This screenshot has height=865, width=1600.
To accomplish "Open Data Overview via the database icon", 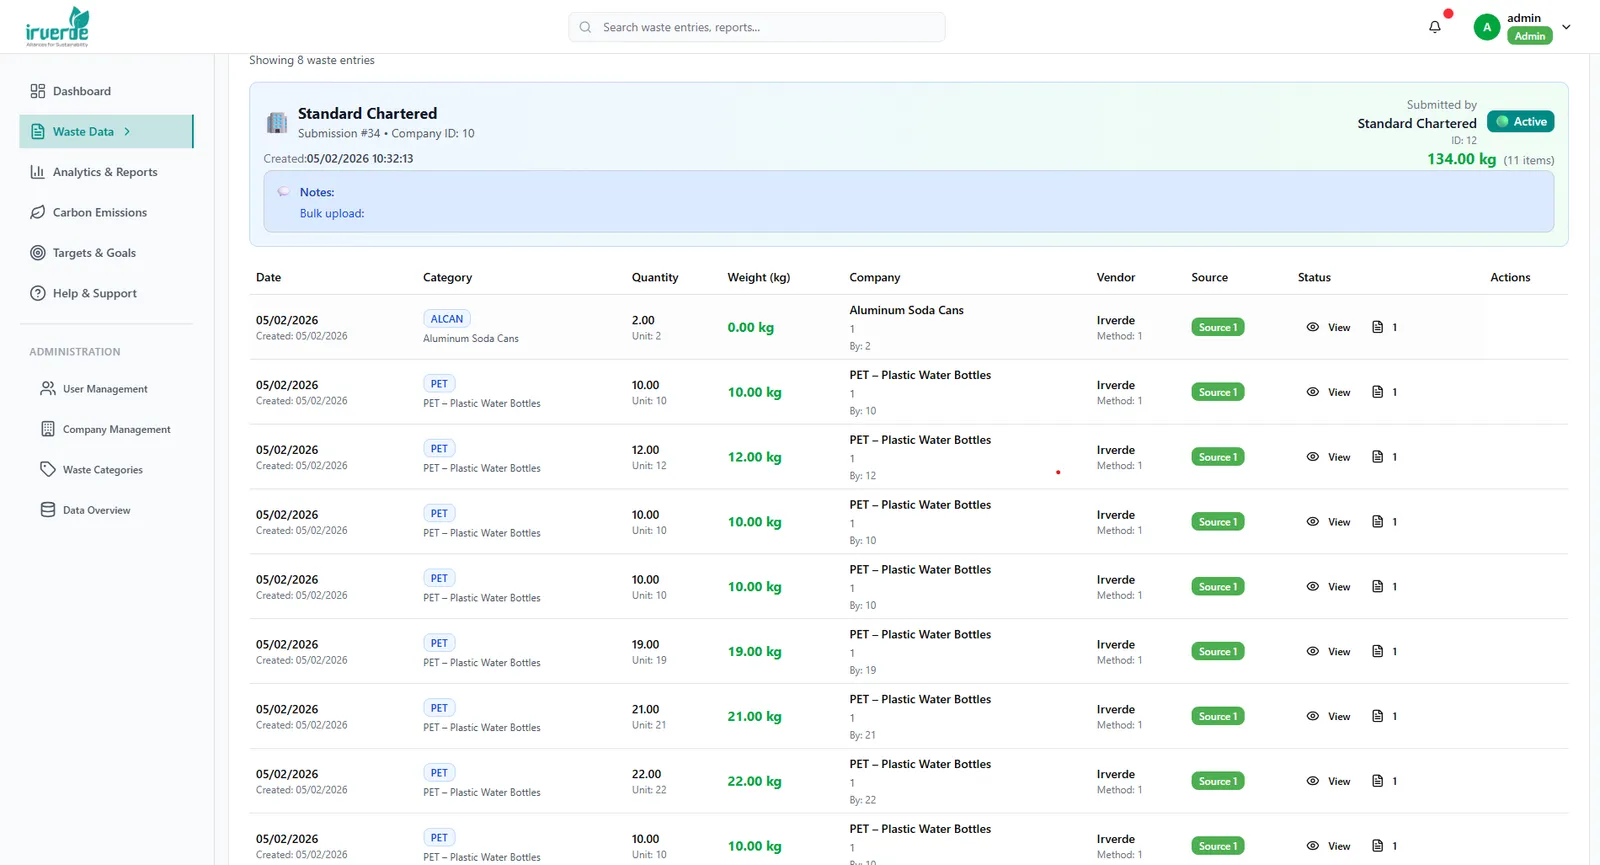I will [x=48, y=510].
